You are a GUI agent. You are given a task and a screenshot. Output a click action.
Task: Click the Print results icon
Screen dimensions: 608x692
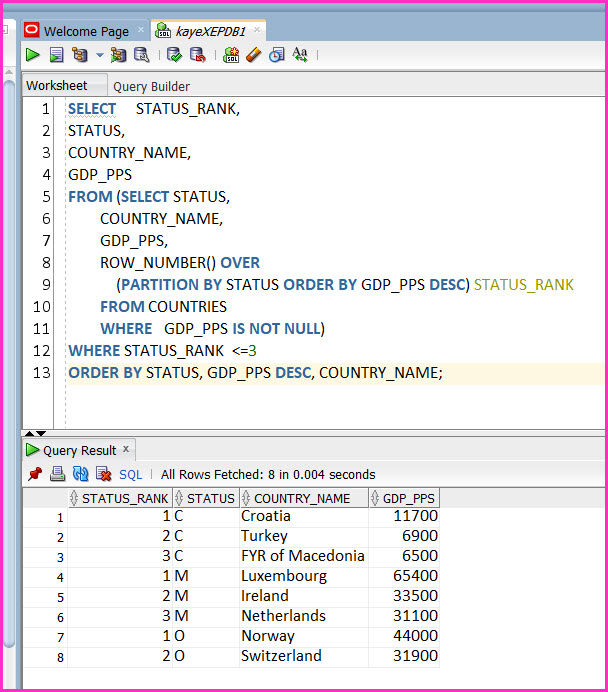(57, 474)
